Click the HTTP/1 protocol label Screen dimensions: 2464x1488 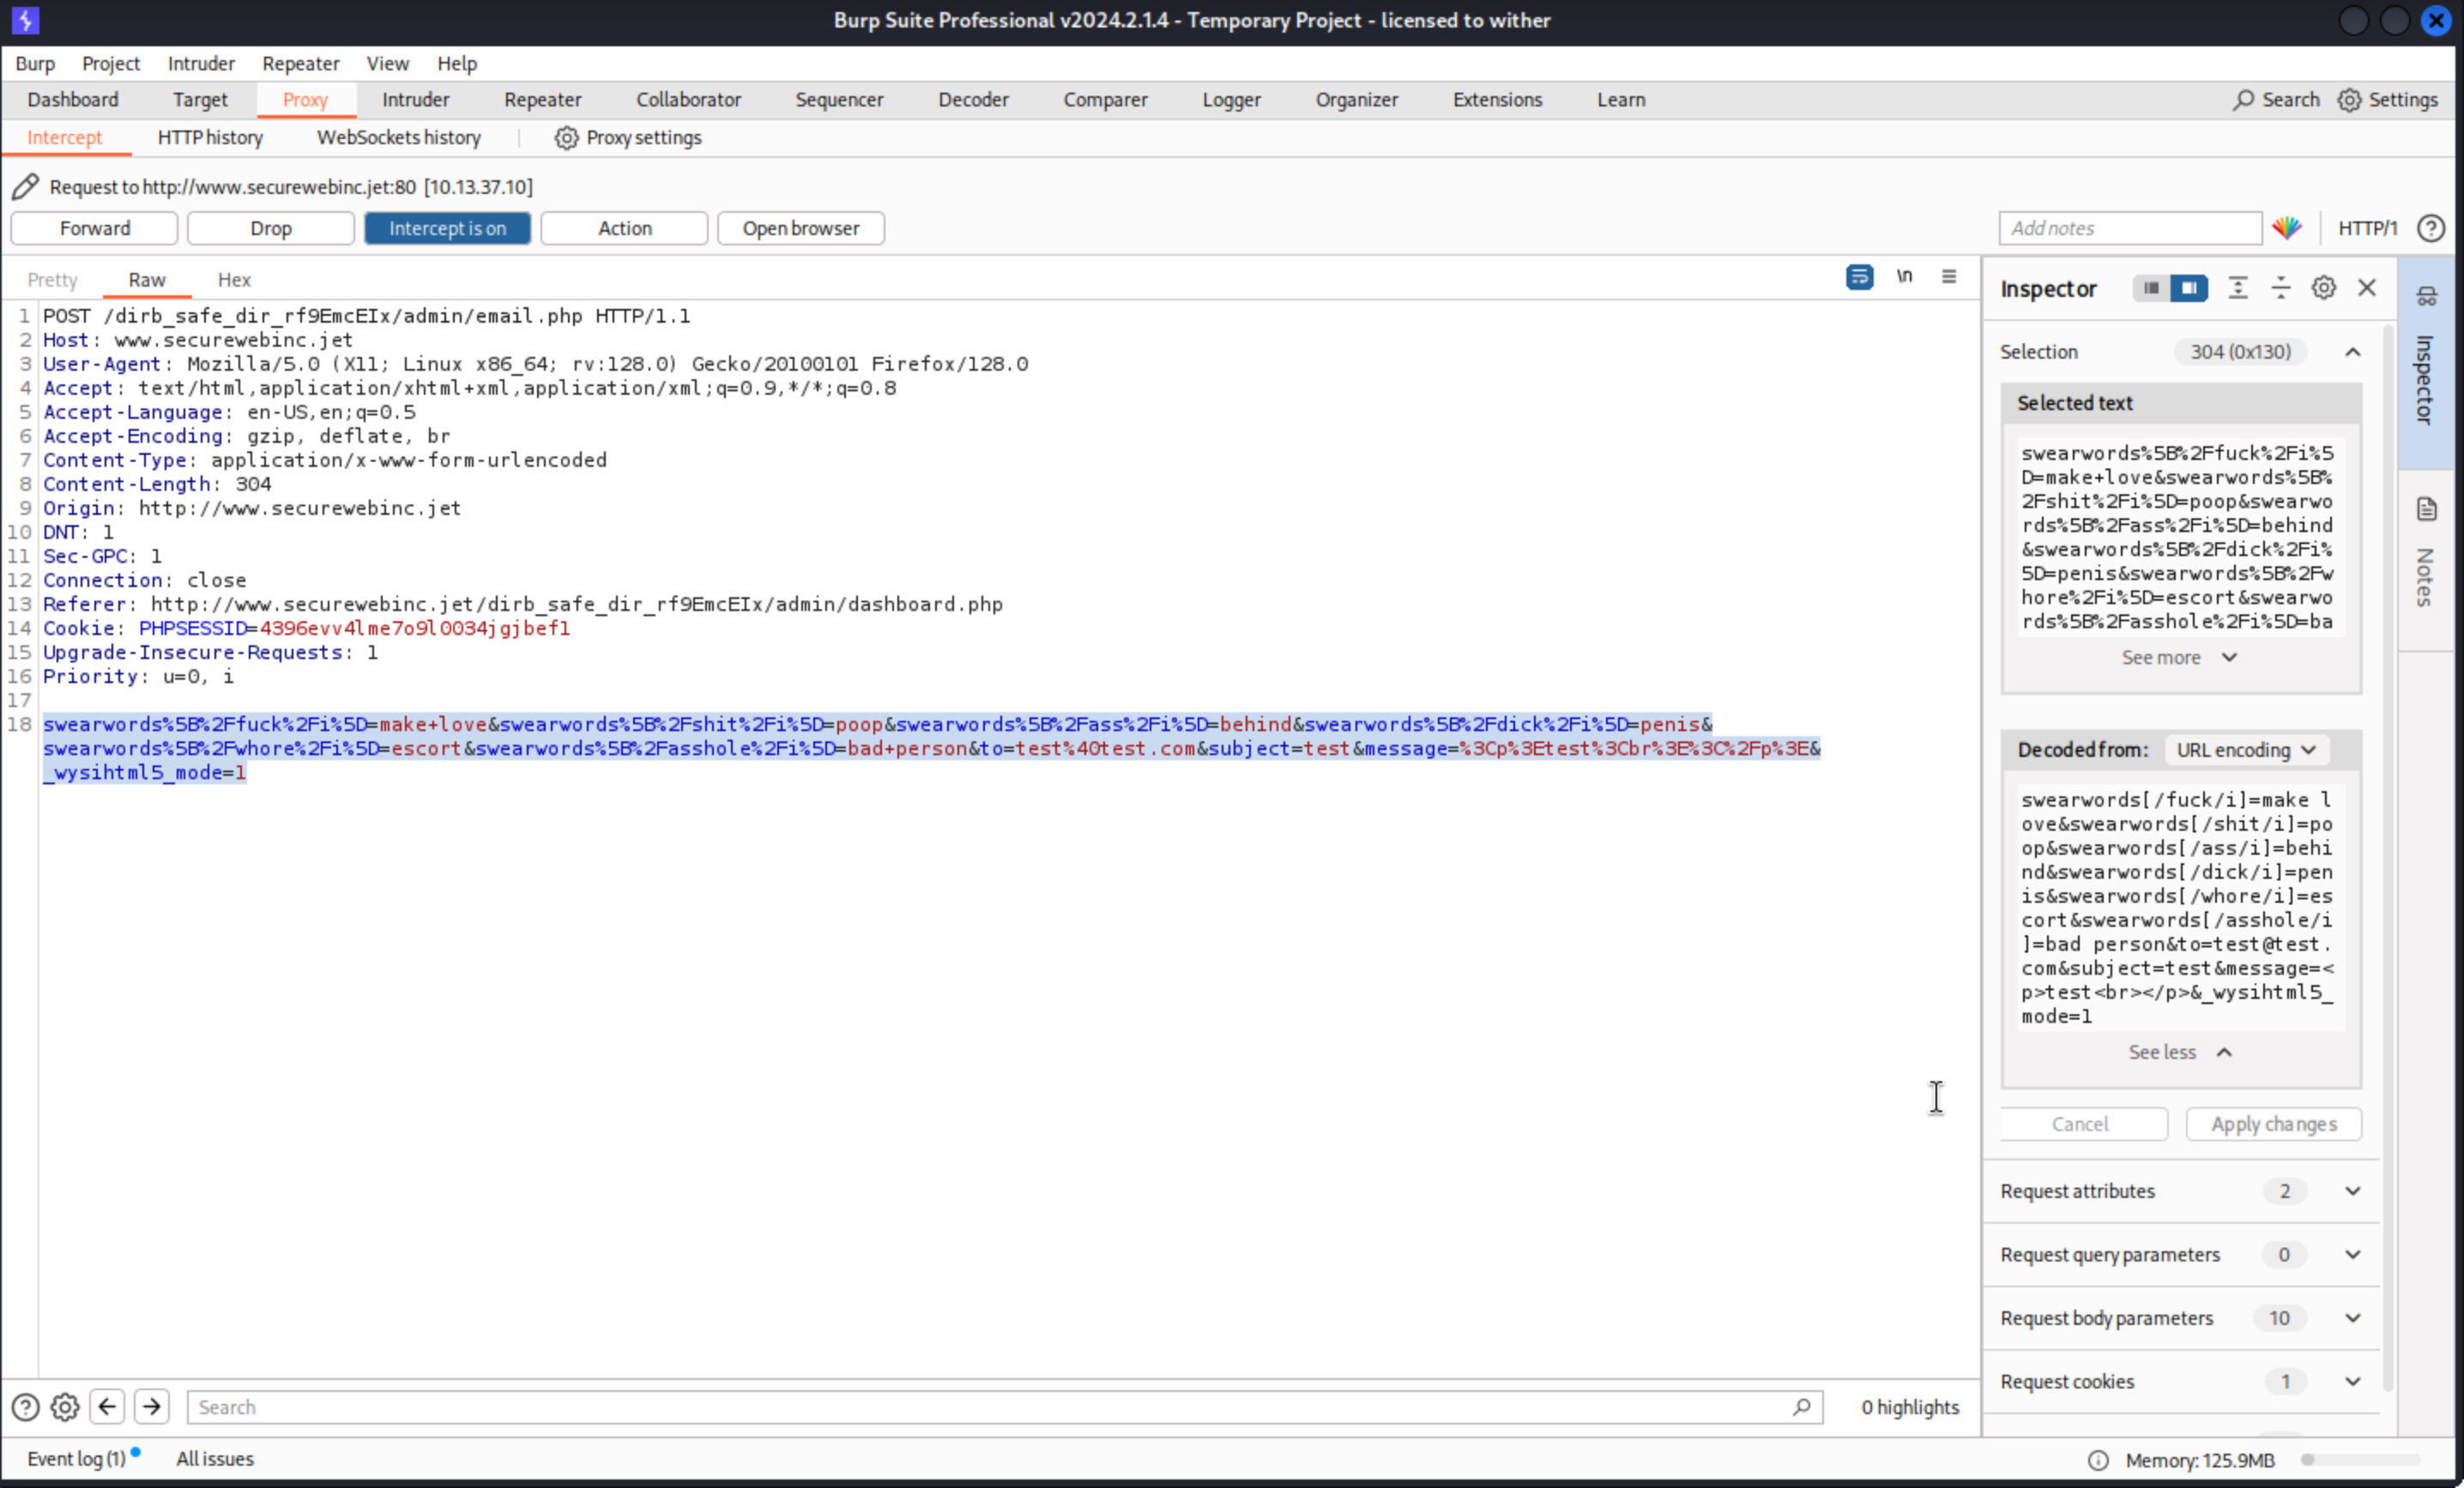(2368, 228)
